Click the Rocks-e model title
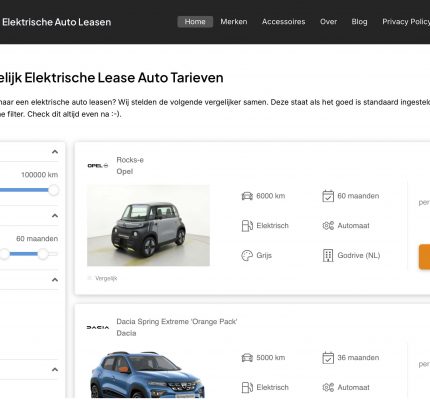The image size is (430, 400). 130,160
